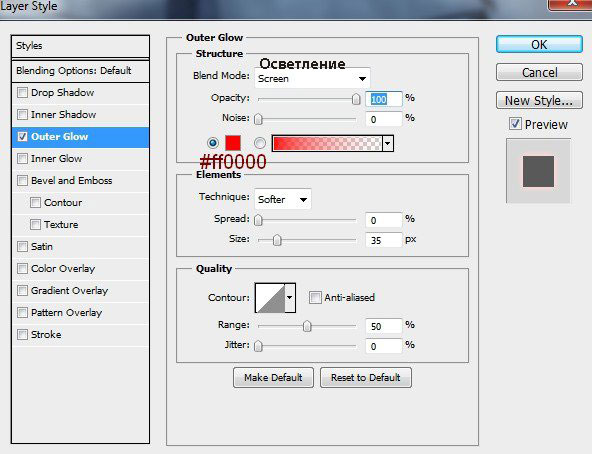Click the style preview thumbnail
Image resolution: width=592 pixels, height=454 pixels.
[x=538, y=171]
